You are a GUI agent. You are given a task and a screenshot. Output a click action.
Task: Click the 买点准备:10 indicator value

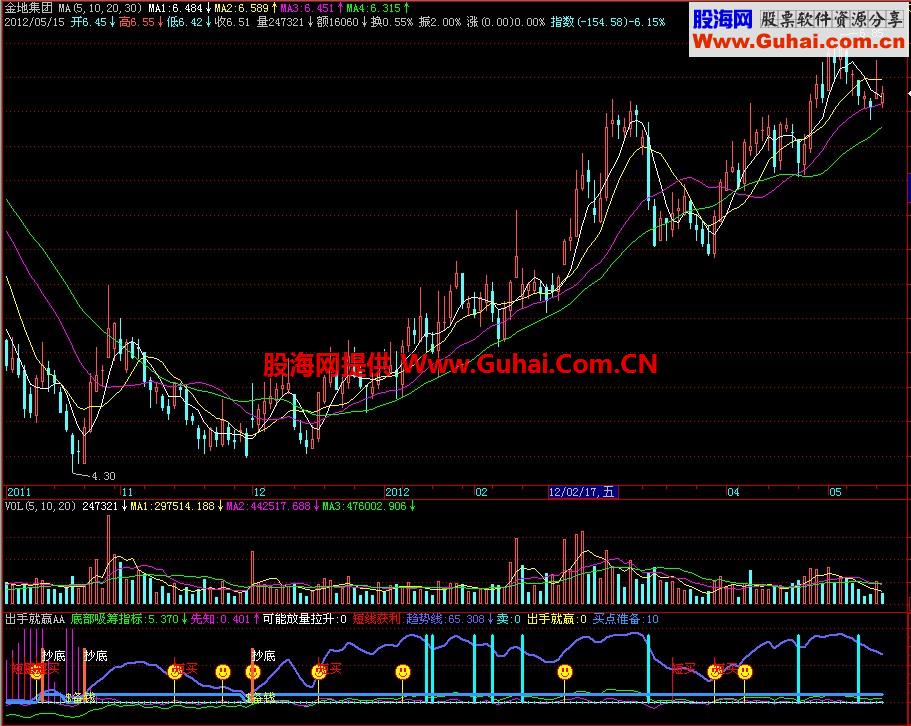[625, 619]
